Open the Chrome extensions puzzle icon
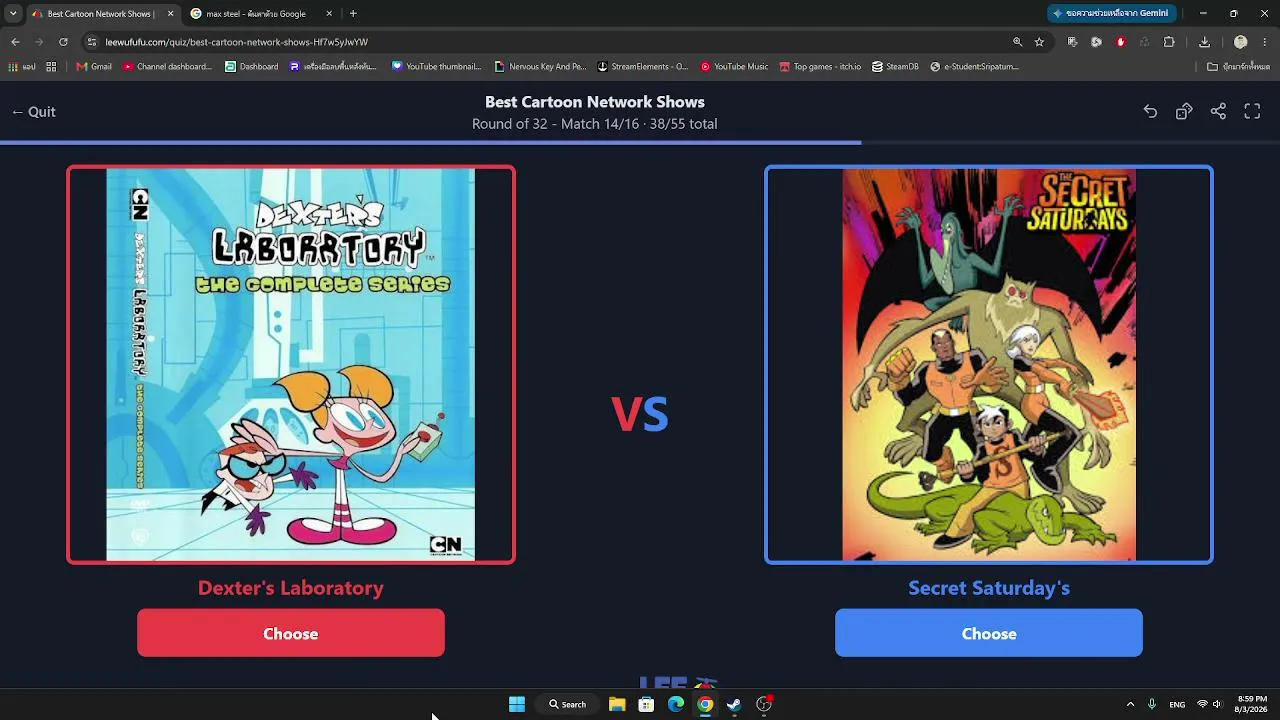 coord(1169,42)
